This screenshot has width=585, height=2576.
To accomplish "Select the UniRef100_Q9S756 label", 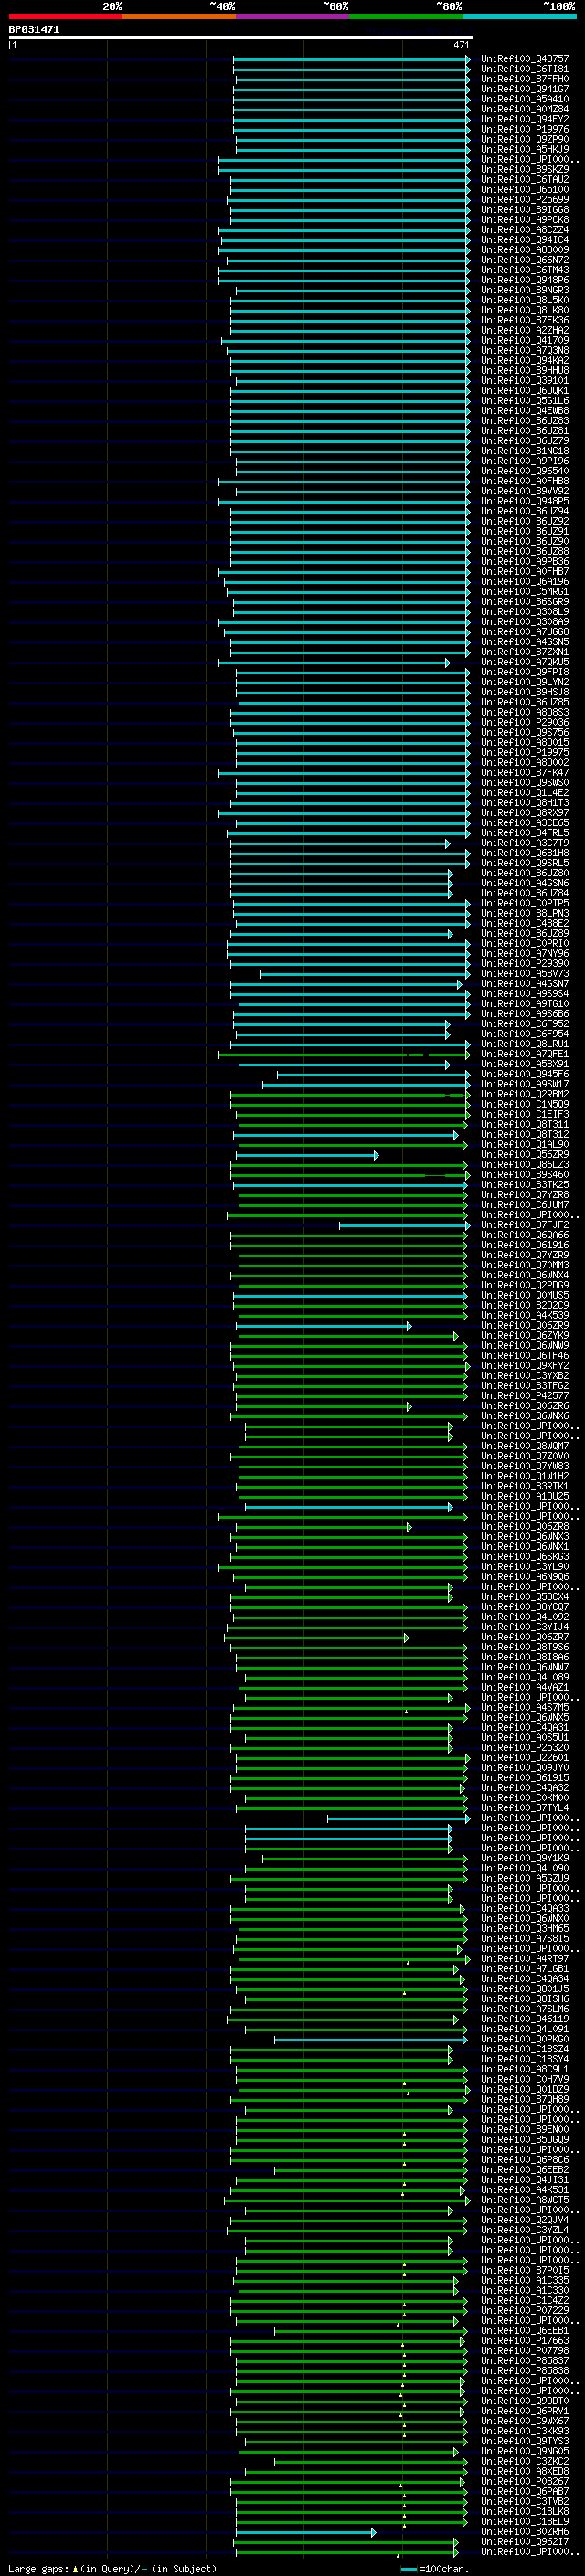I will pos(524,732).
